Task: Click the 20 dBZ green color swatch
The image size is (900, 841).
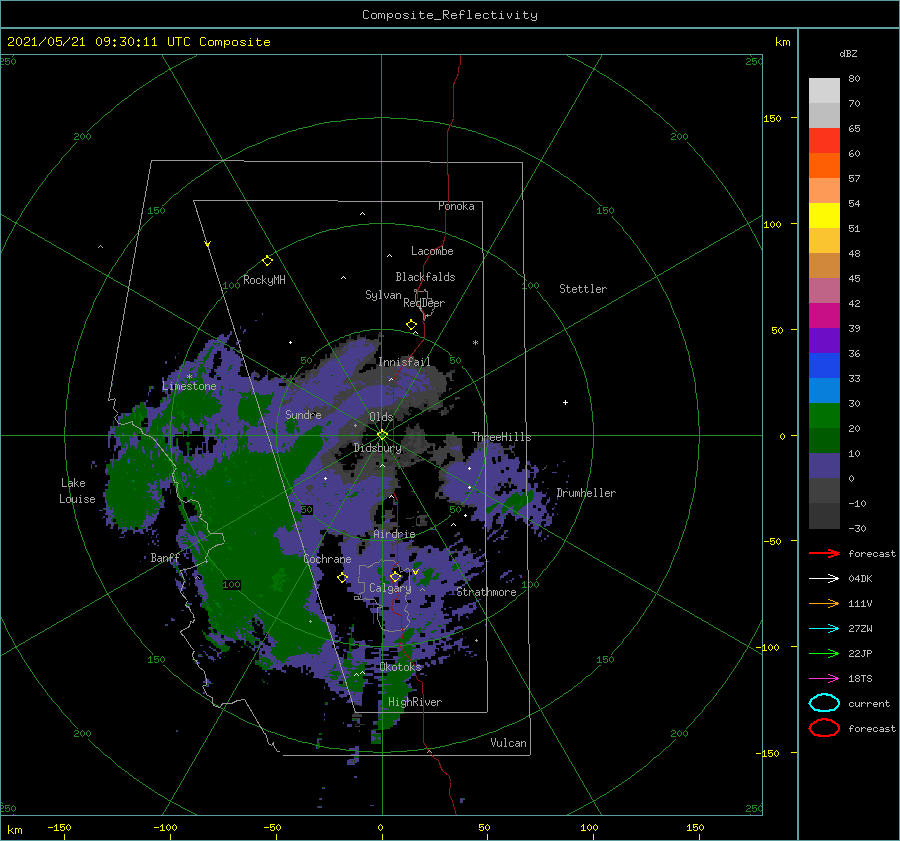Action: 824,415
